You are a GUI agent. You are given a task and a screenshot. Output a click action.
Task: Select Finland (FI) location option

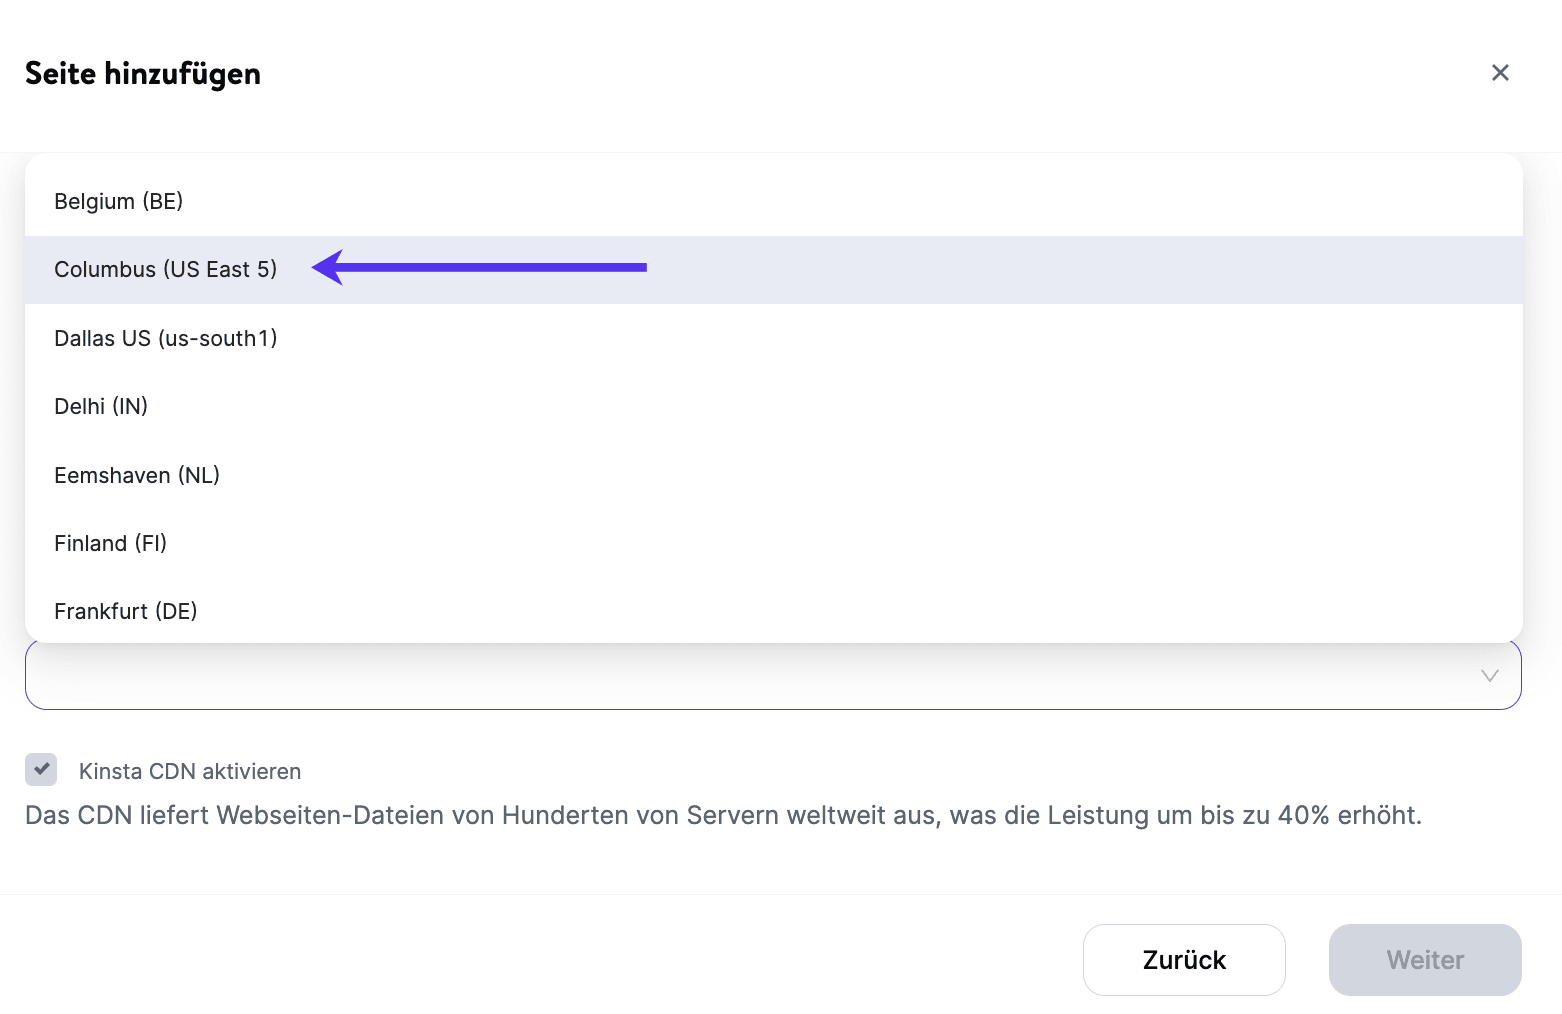coord(111,544)
